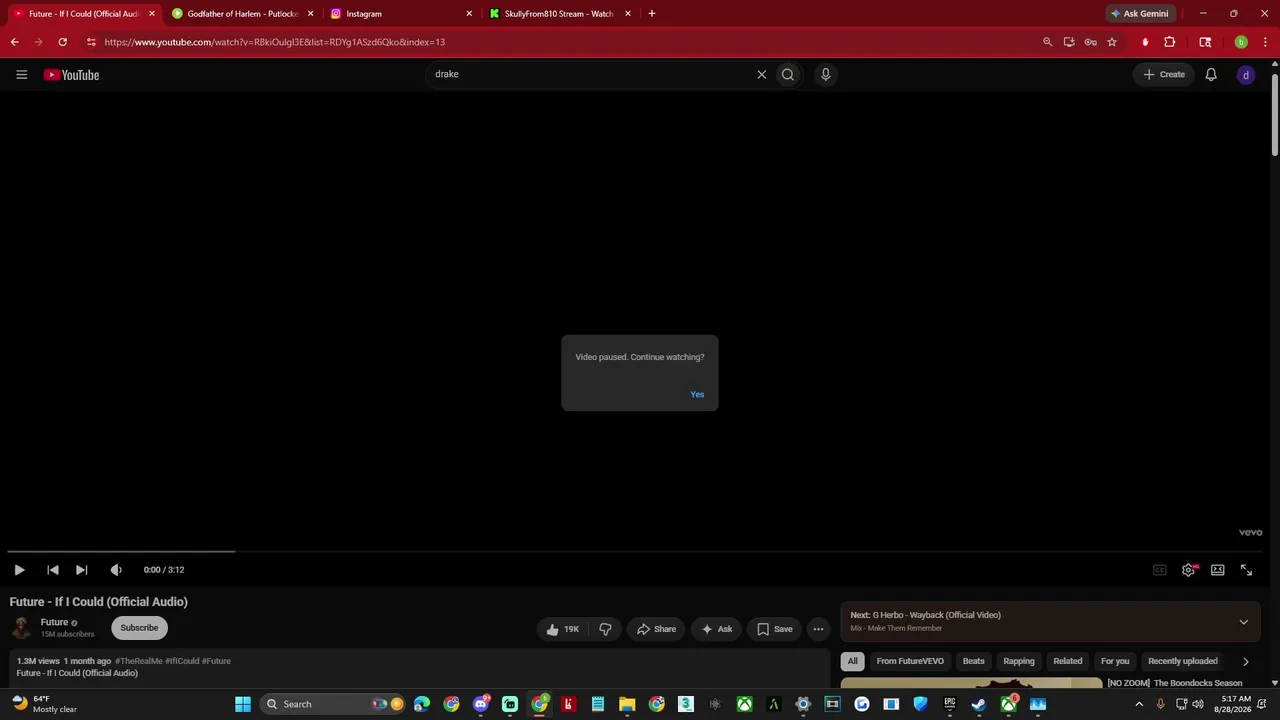Select the All filter chip

[853, 661]
